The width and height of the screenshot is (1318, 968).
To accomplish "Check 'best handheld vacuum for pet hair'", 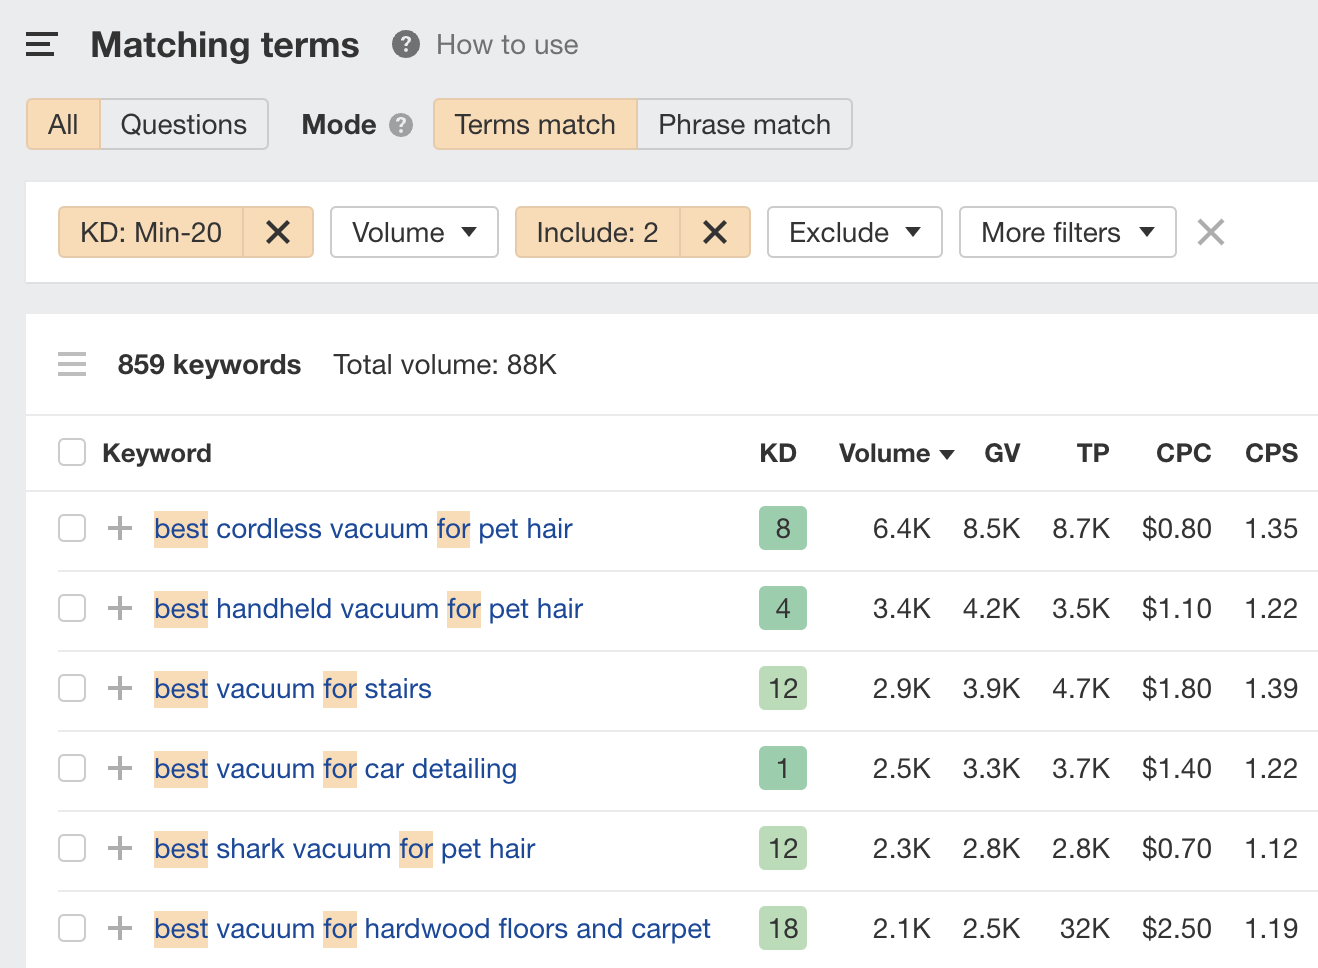I will point(71,608).
